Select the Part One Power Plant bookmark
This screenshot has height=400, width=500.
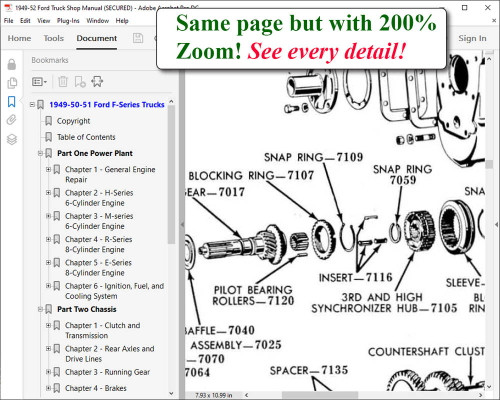click(x=95, y=153)
